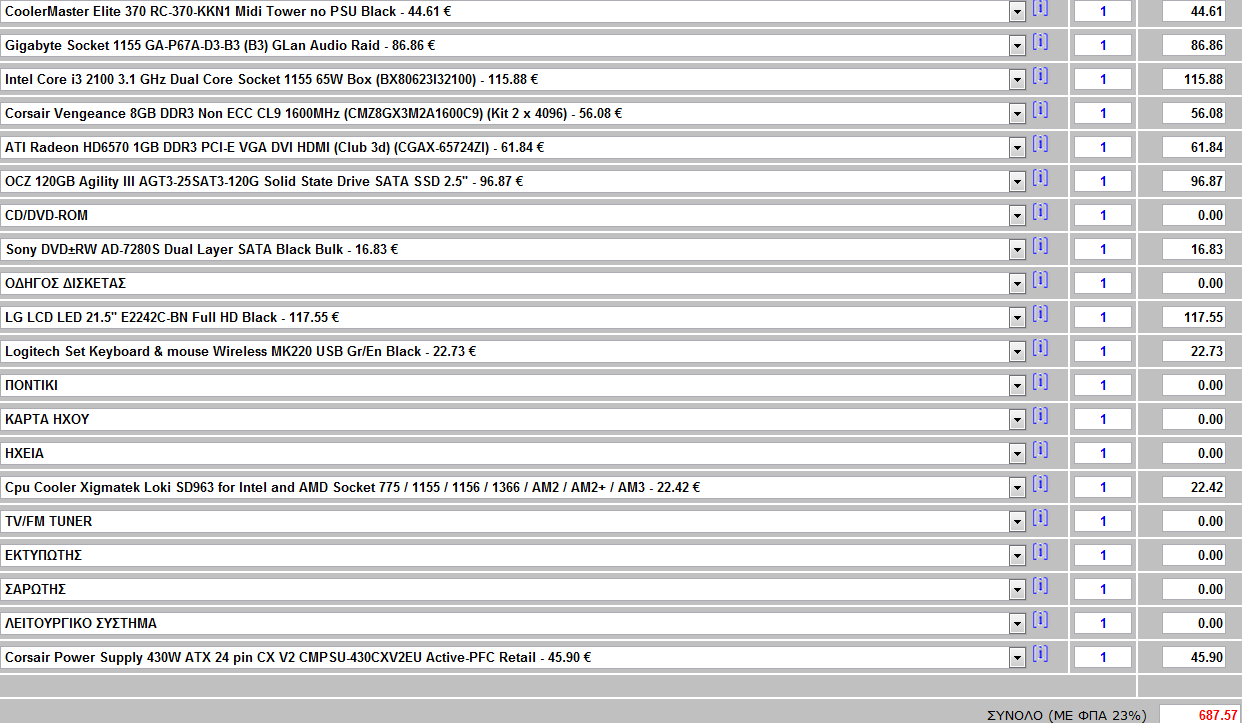
Task: Click the 22.42 price field
Action: coord(1194,488)
